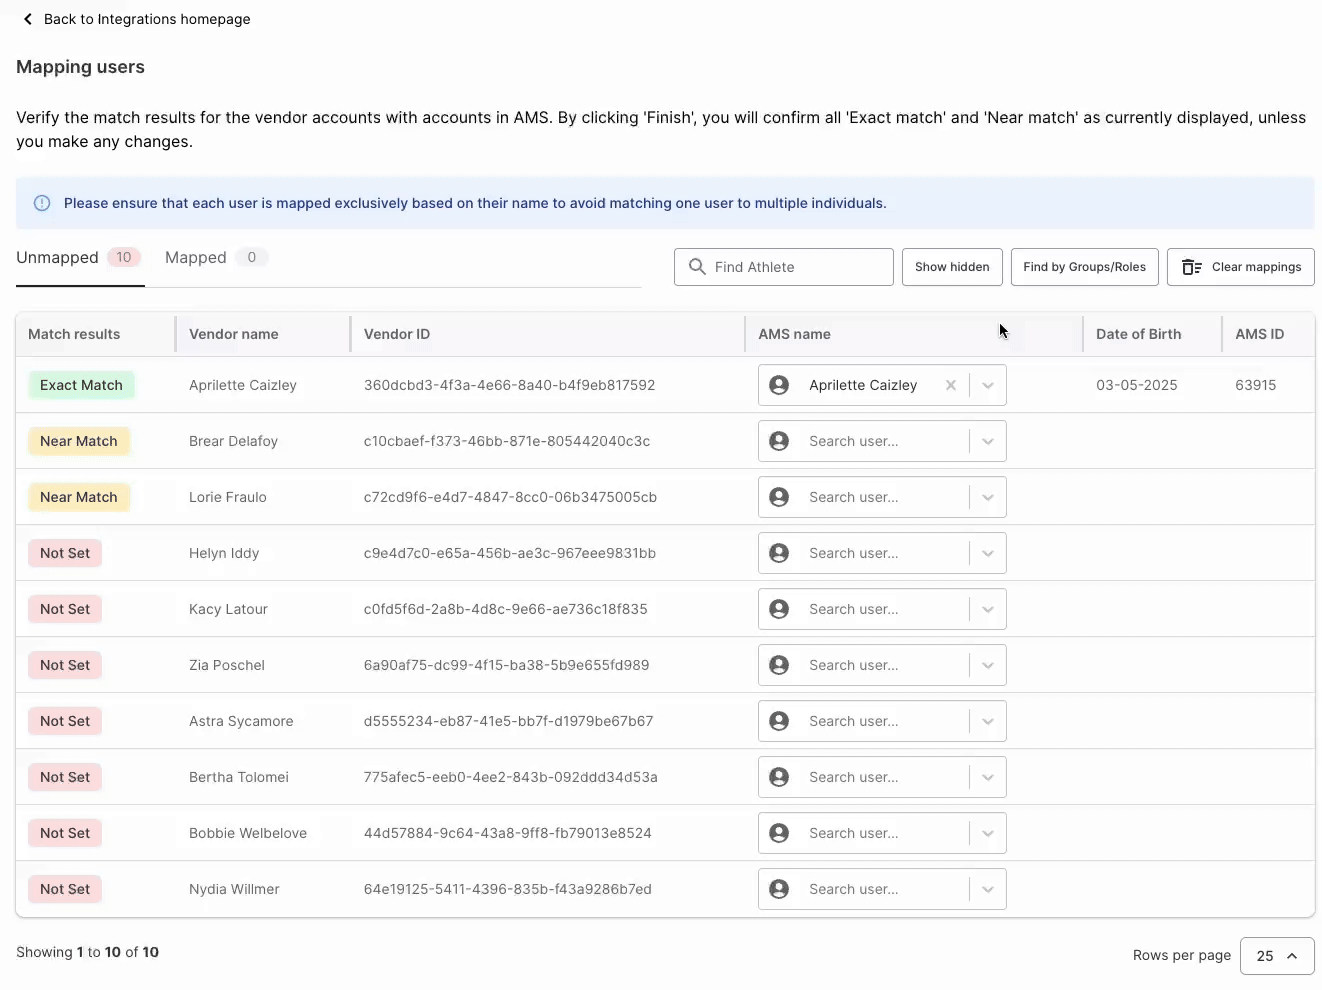Click the back arrow icon beside Integrations homepage
The image size is (1322, 990).
[27, 18]
